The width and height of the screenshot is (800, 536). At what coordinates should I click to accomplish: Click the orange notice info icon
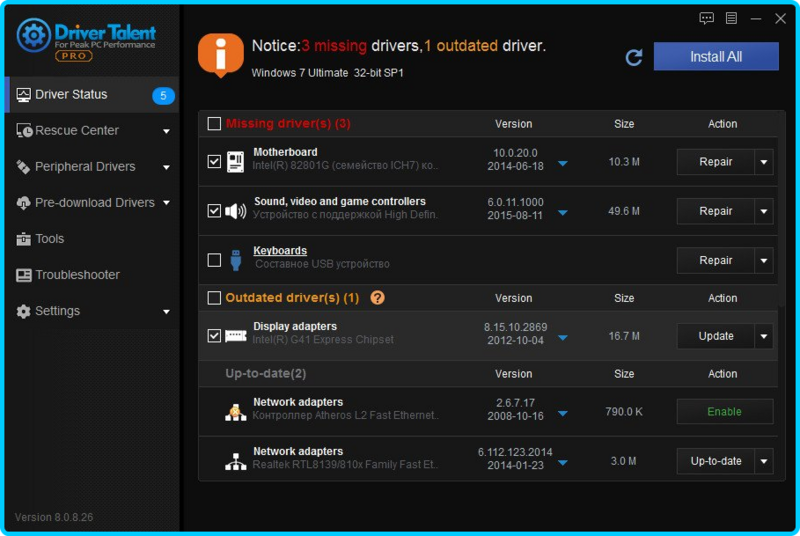tap(220, 55)
